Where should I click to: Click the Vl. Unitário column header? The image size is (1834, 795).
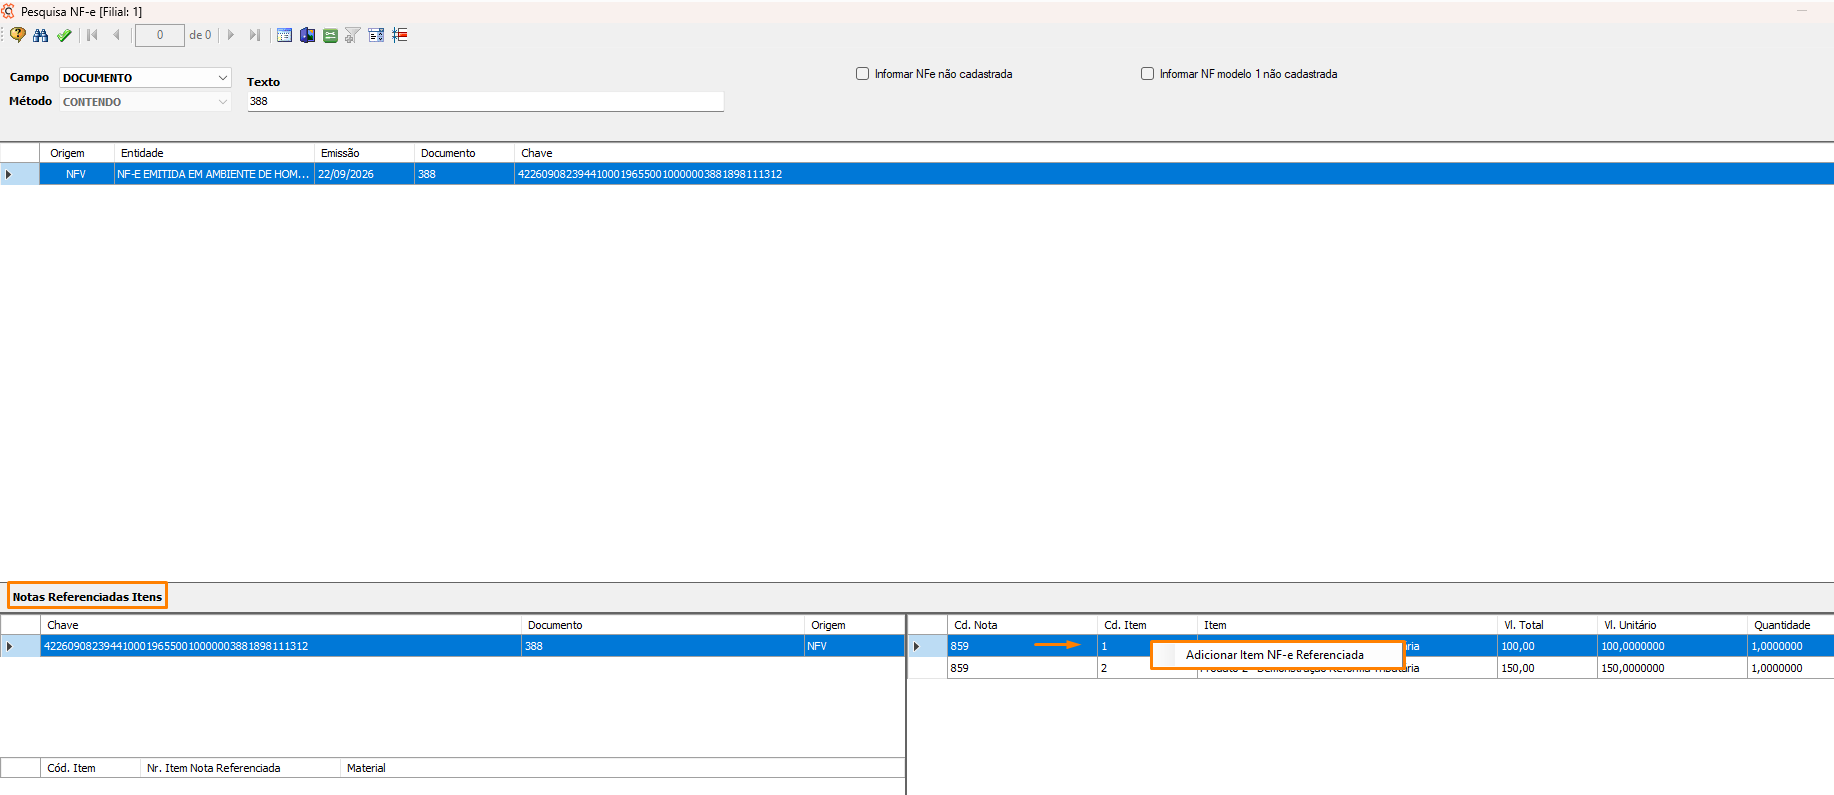tap(1672, 625)
